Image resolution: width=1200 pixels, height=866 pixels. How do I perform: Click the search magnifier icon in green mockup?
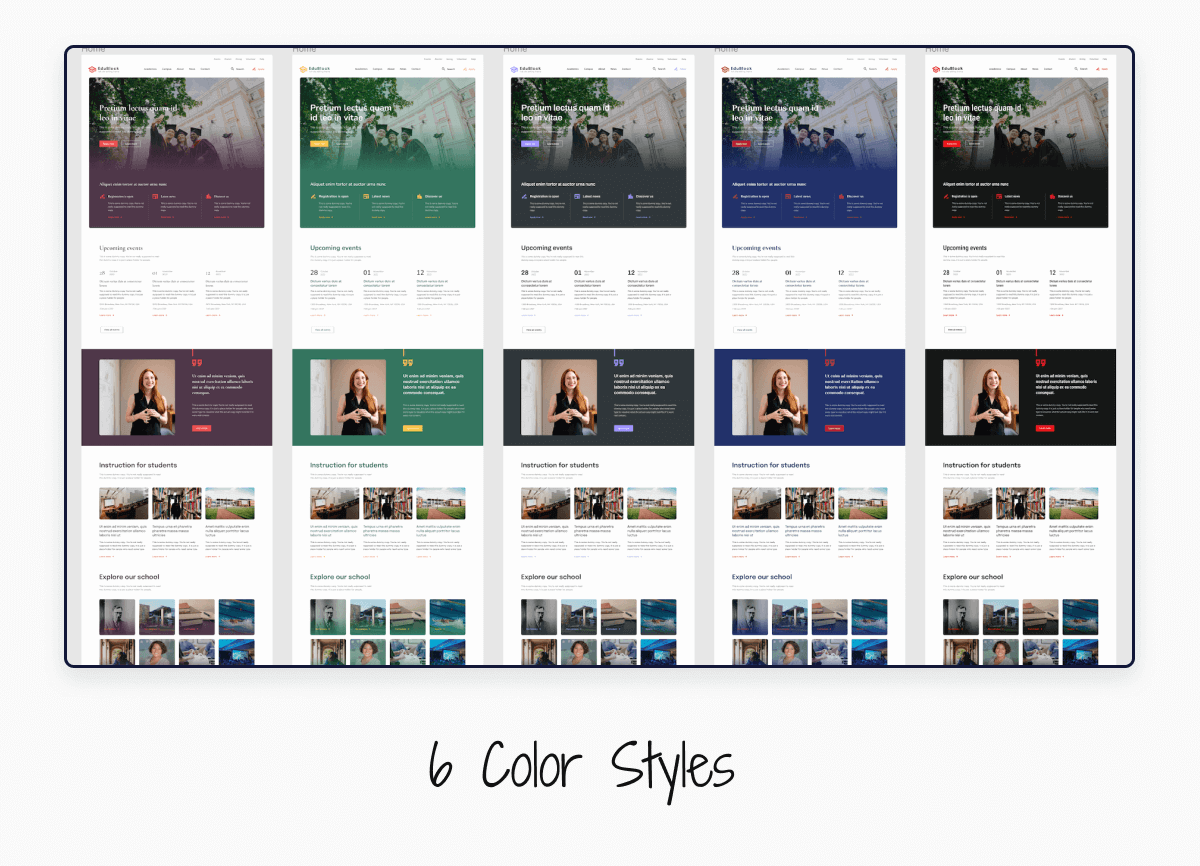coord(444,69)
